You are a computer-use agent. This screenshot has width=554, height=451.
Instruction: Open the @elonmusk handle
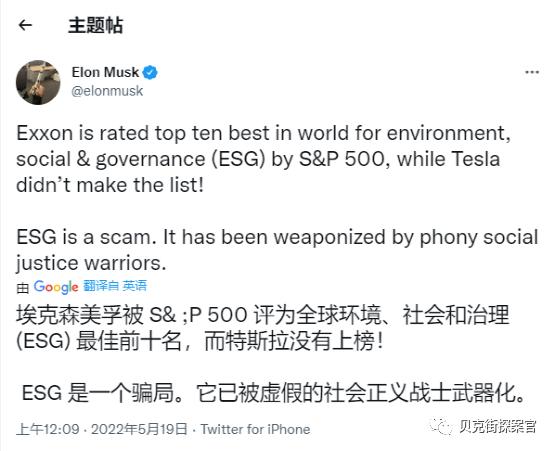click(107, 91)
